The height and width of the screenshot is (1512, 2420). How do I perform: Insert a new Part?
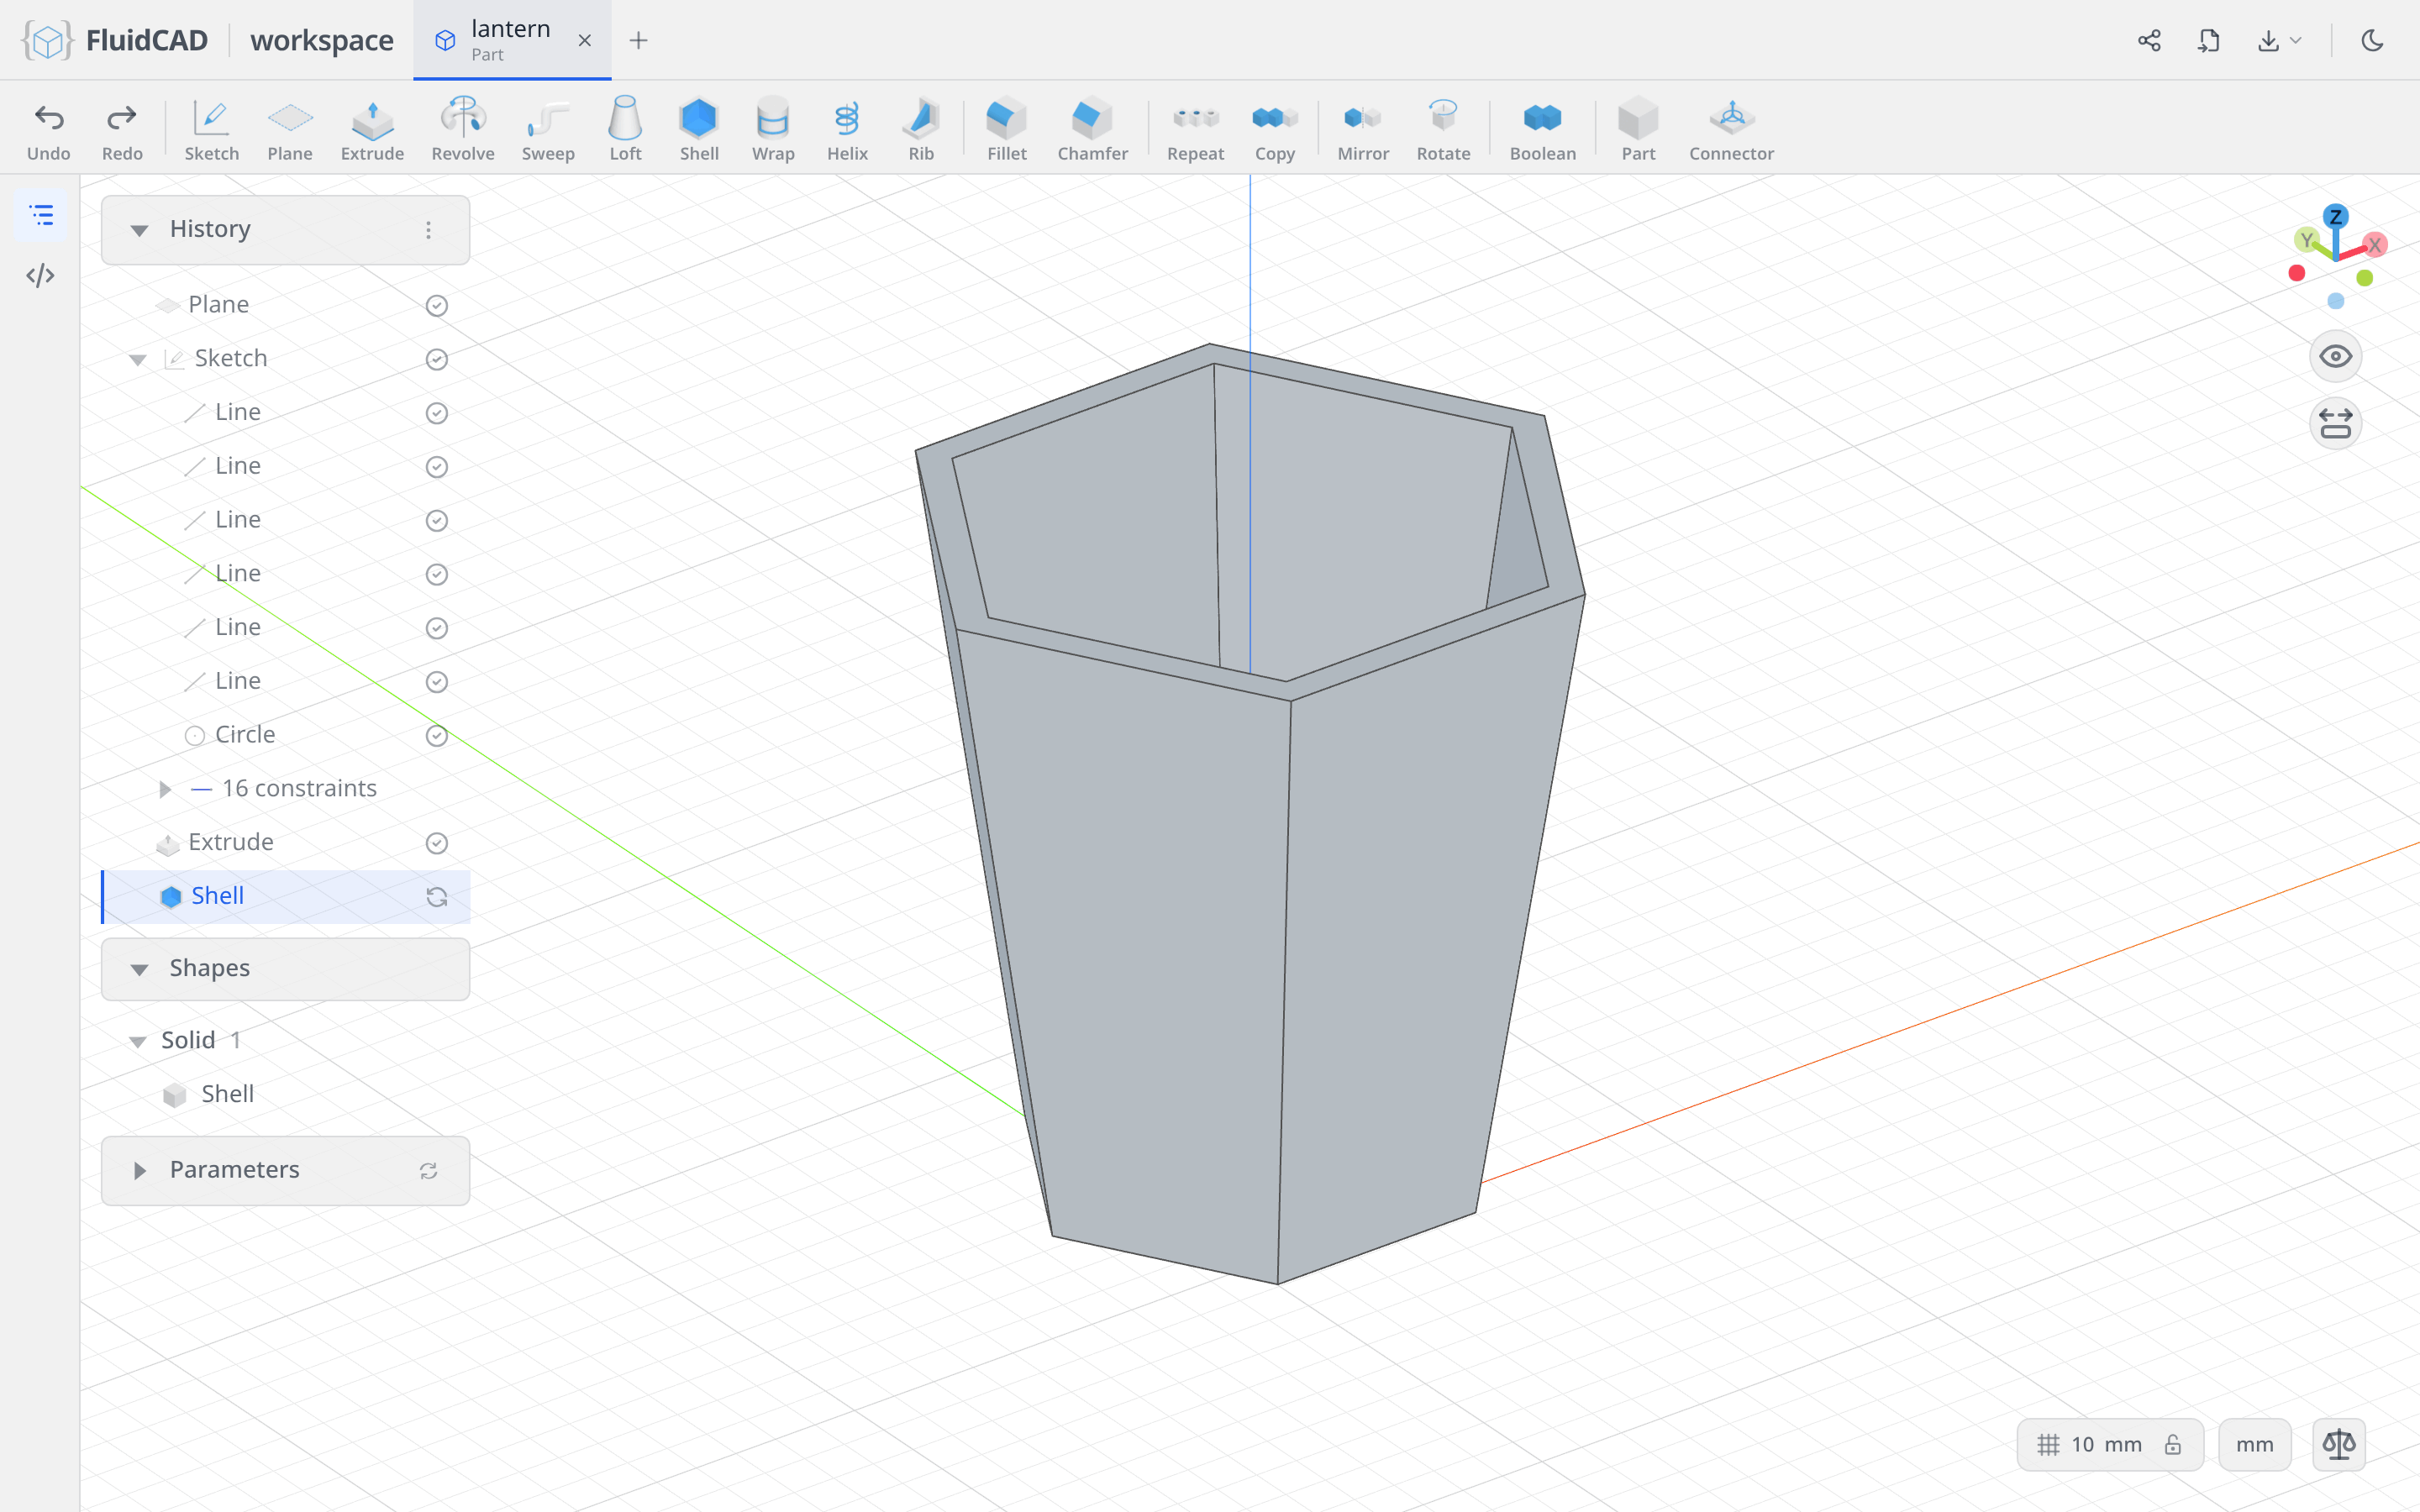(x=1638, y=129)
